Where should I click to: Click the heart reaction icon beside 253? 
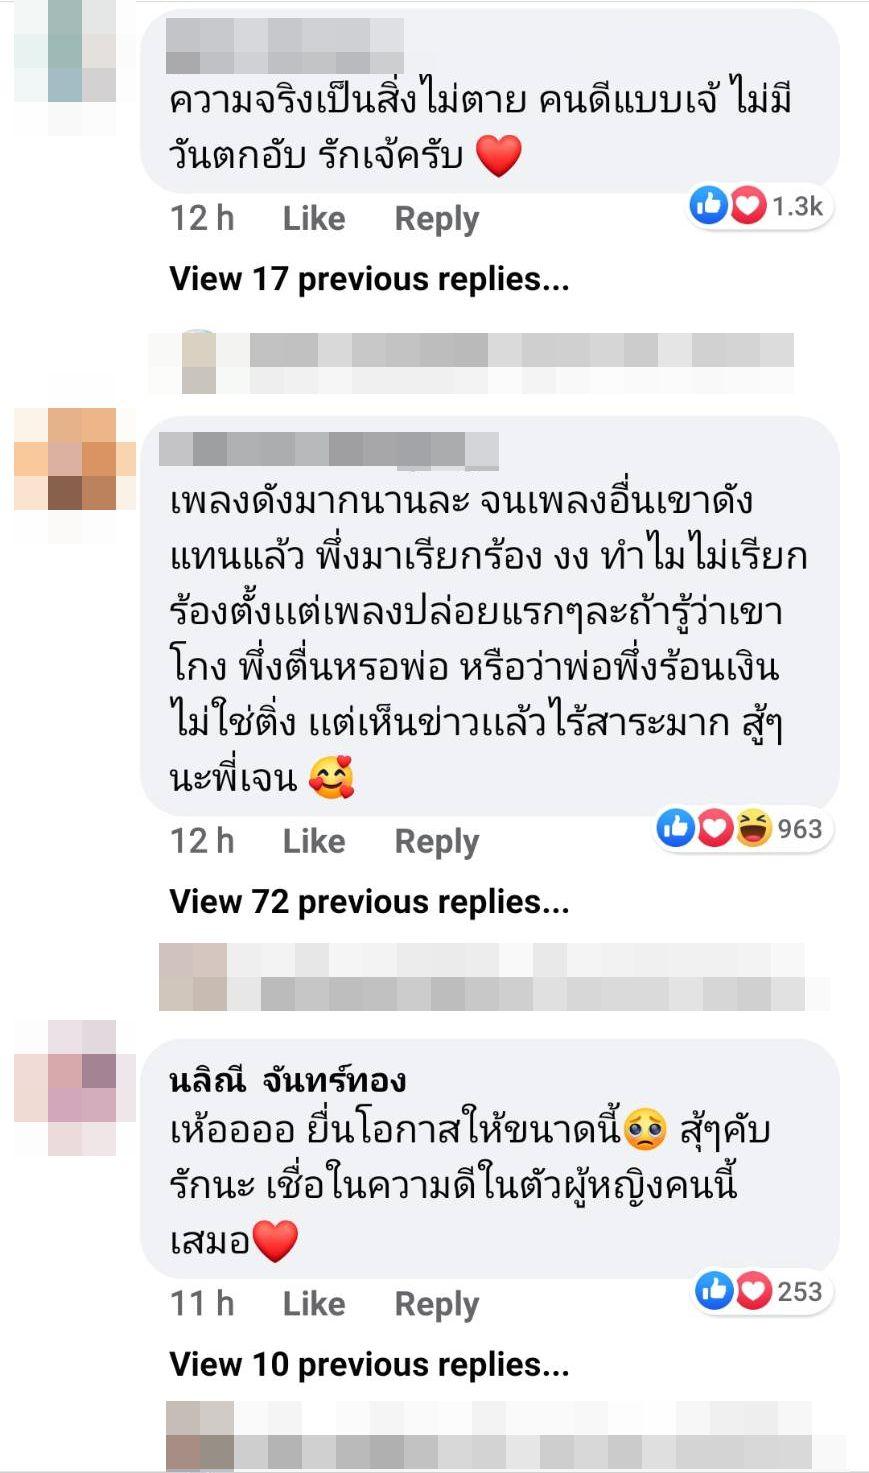point(753,1290)
